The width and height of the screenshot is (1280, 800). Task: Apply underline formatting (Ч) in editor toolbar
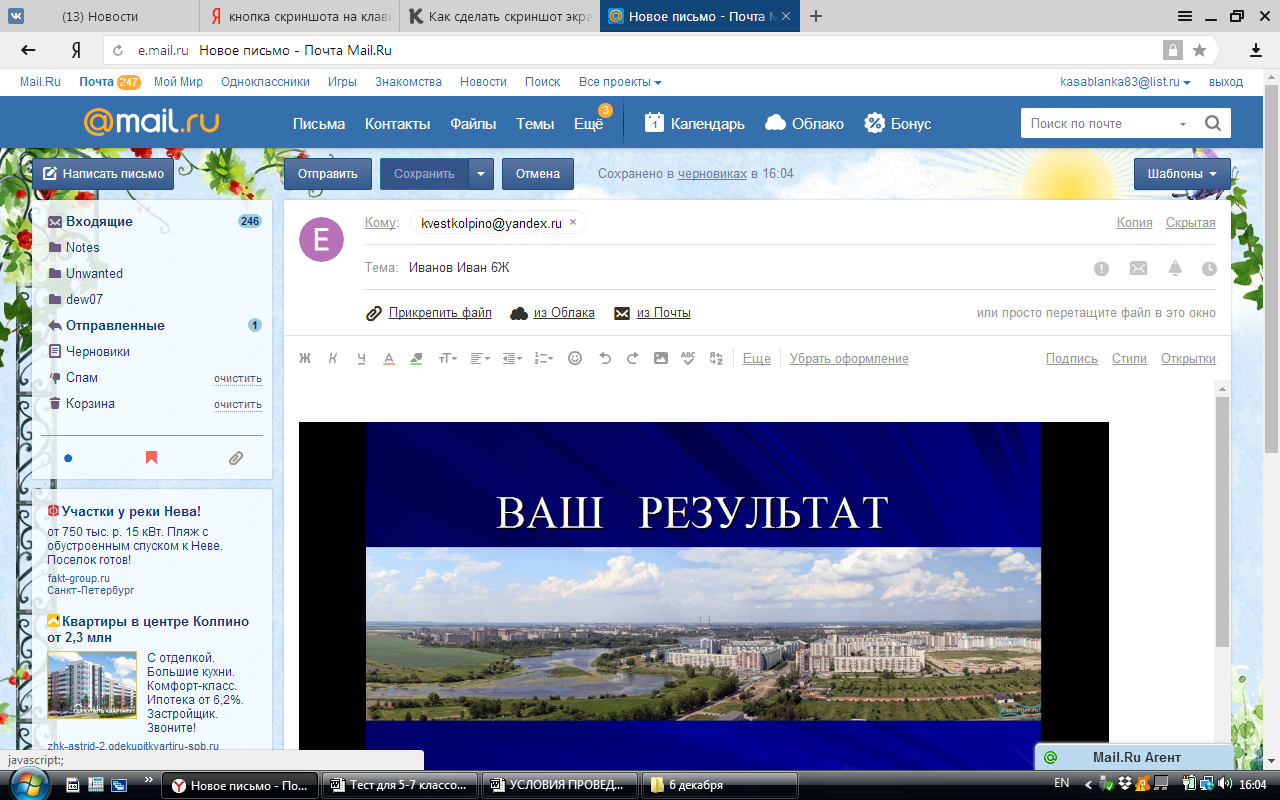point(361,358)
